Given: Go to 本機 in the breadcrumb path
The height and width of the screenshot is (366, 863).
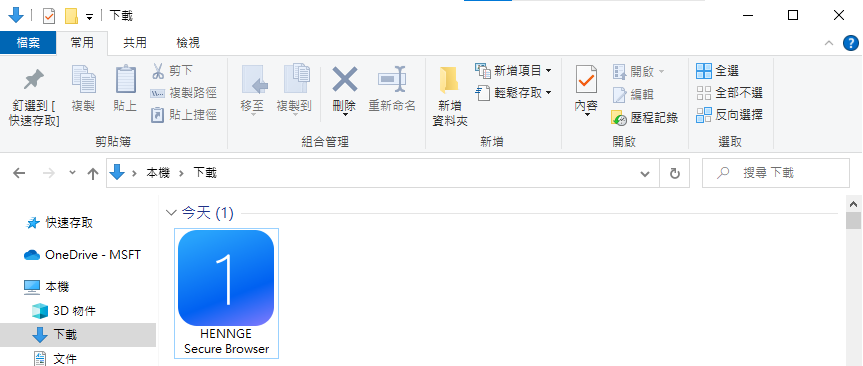Looking at the screenshot, I should point(158,173).
